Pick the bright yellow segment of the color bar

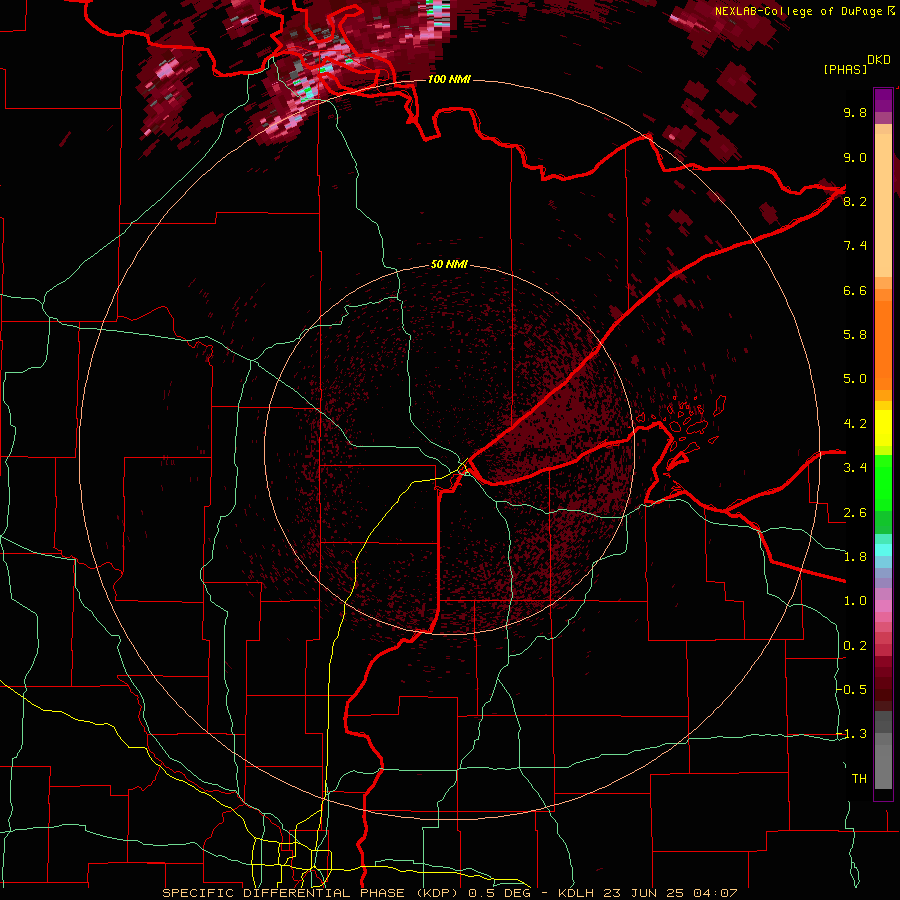(883, 428)
